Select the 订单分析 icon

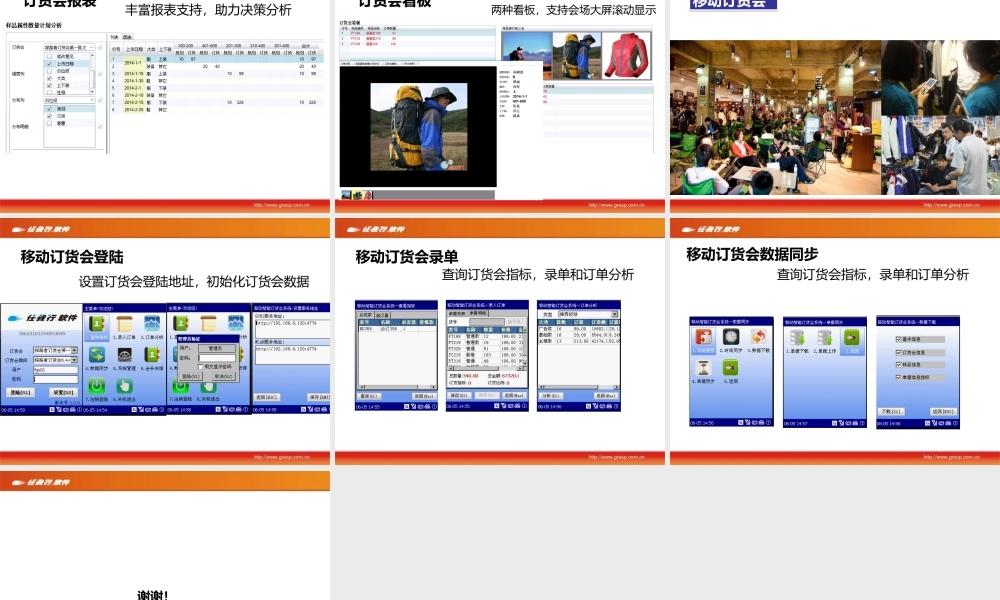[x=154, y=322]
